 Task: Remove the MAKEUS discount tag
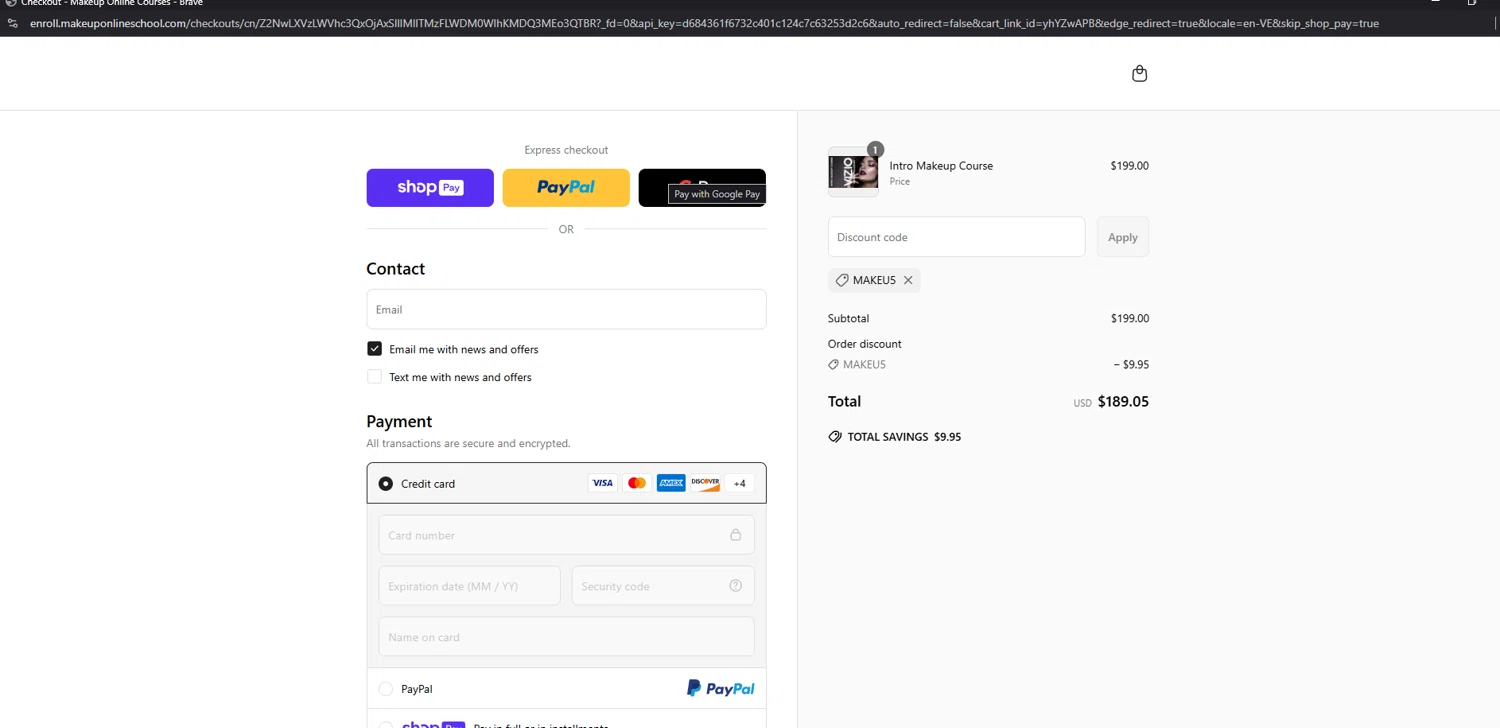[908, 280]
